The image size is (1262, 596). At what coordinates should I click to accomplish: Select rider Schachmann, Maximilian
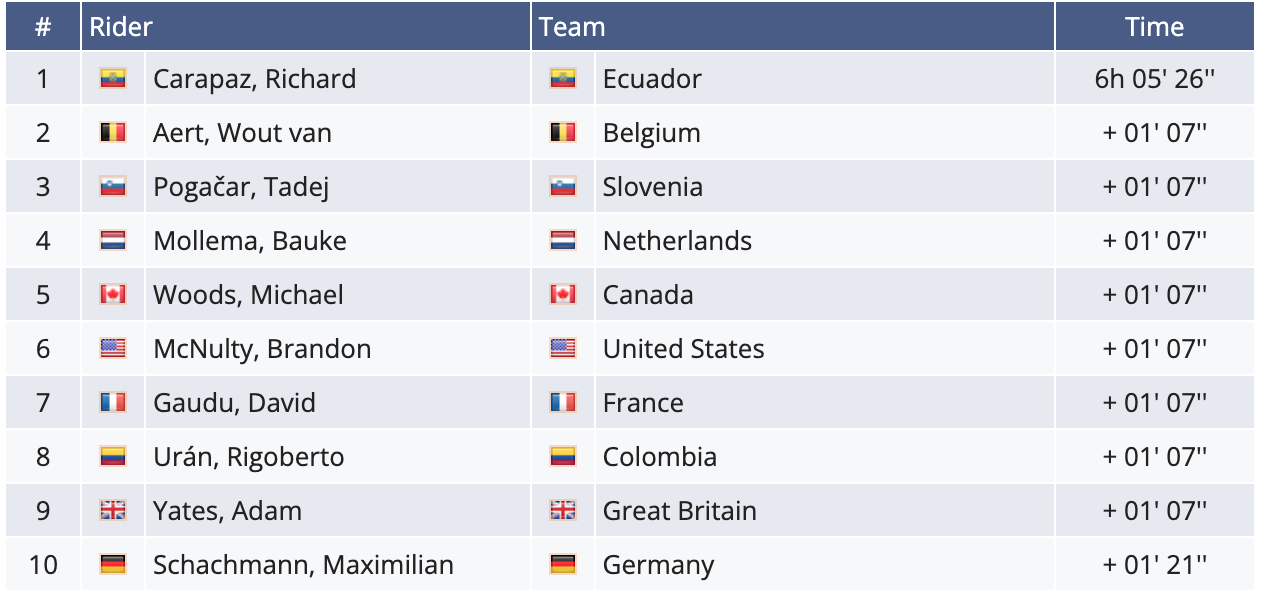coord(303,565)
